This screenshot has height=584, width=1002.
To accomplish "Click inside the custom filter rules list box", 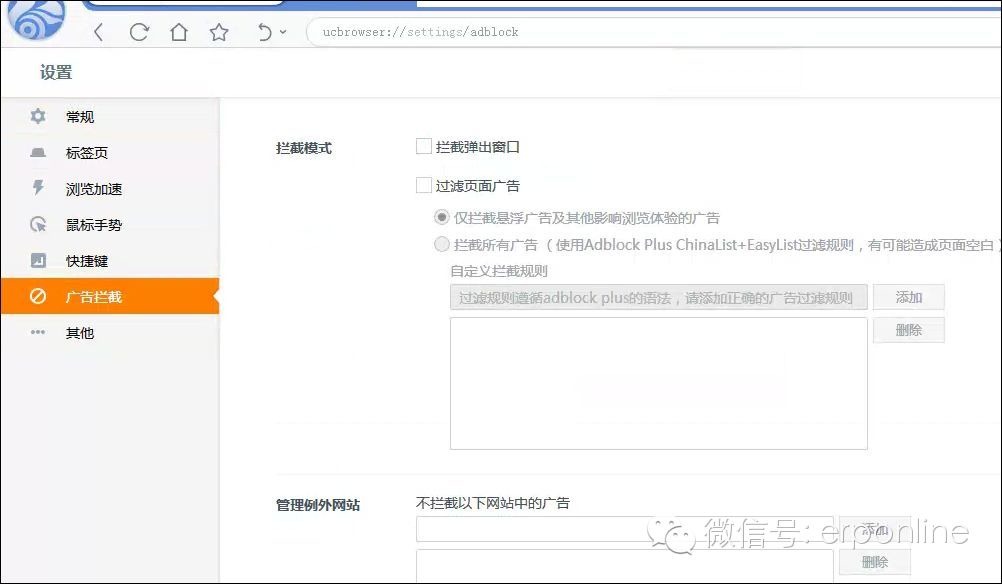I will click(659, 383).
